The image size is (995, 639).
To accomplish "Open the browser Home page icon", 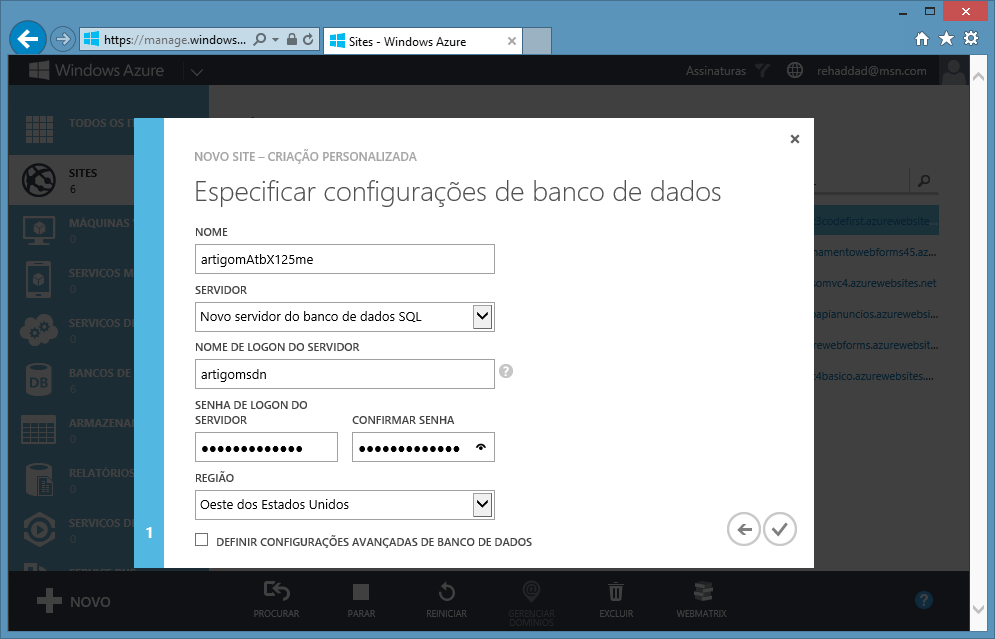I will [922, 39].
